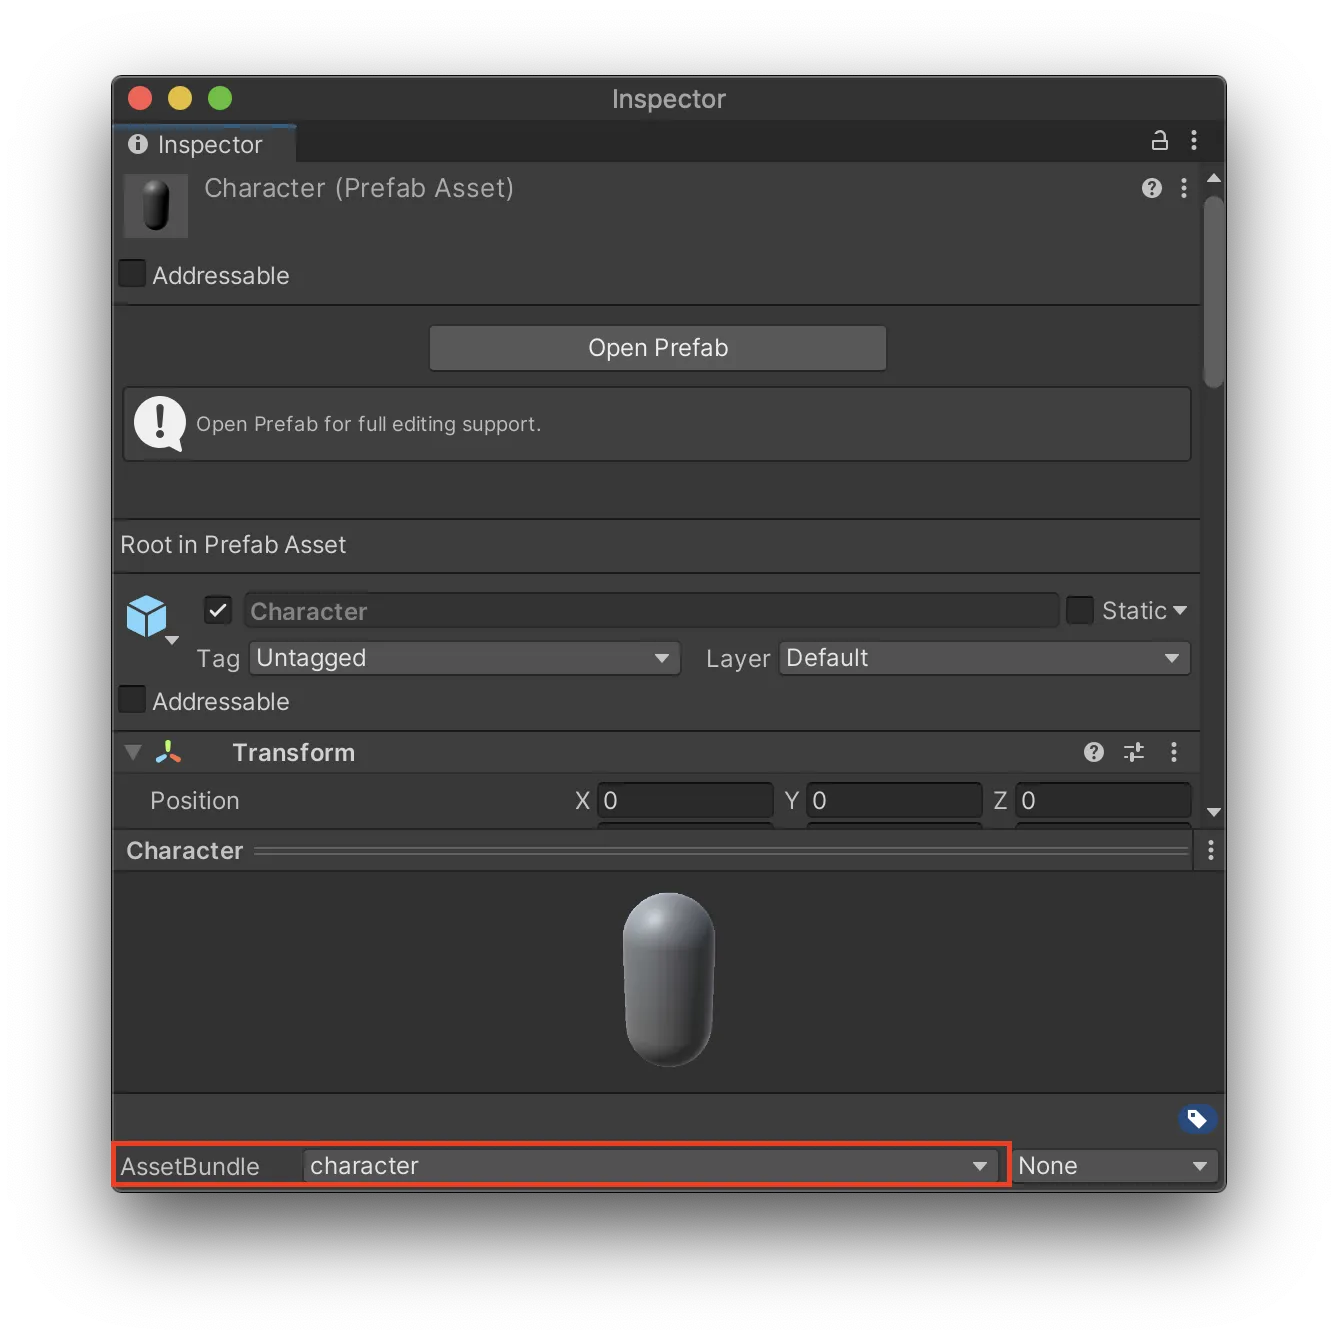The width and height of the screenshot is (1338, 1340).
Task: Enable the Static checkbox
Action: point(1080,610)
